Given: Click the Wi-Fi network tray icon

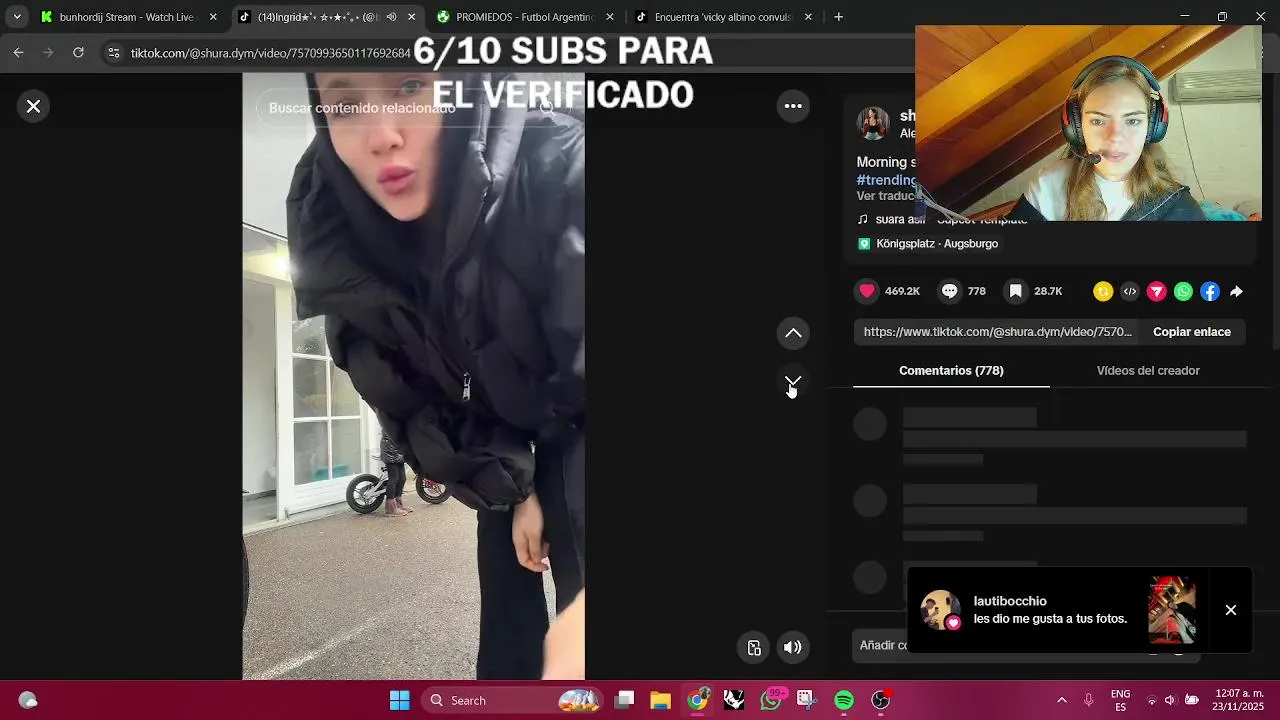Looking at the screenshot, I should coord(1151,700).
